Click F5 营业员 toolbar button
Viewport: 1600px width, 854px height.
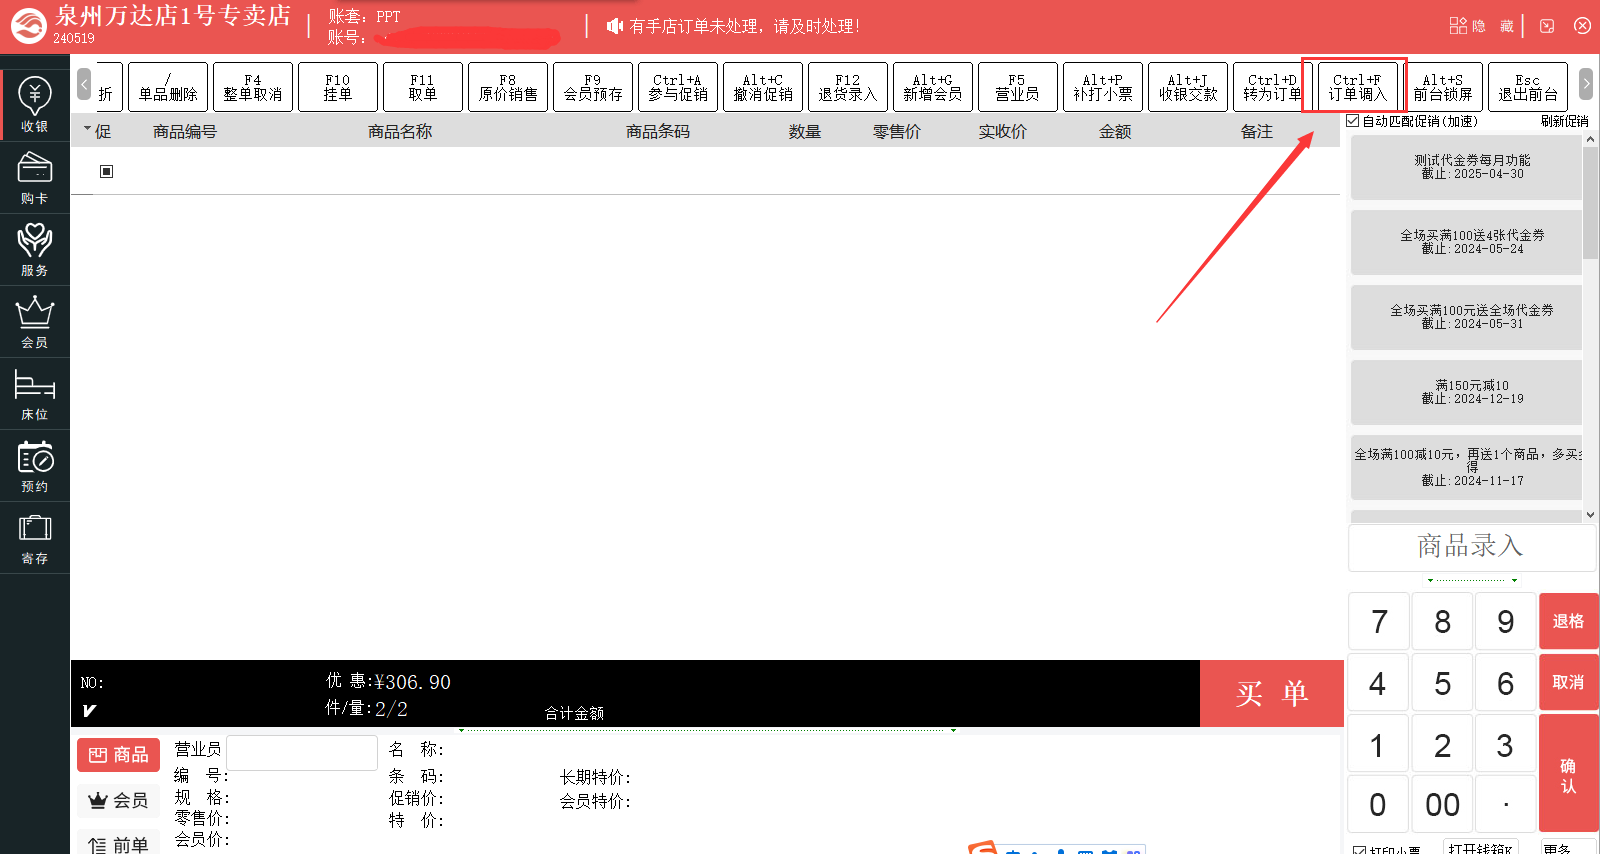point(1018,87)
